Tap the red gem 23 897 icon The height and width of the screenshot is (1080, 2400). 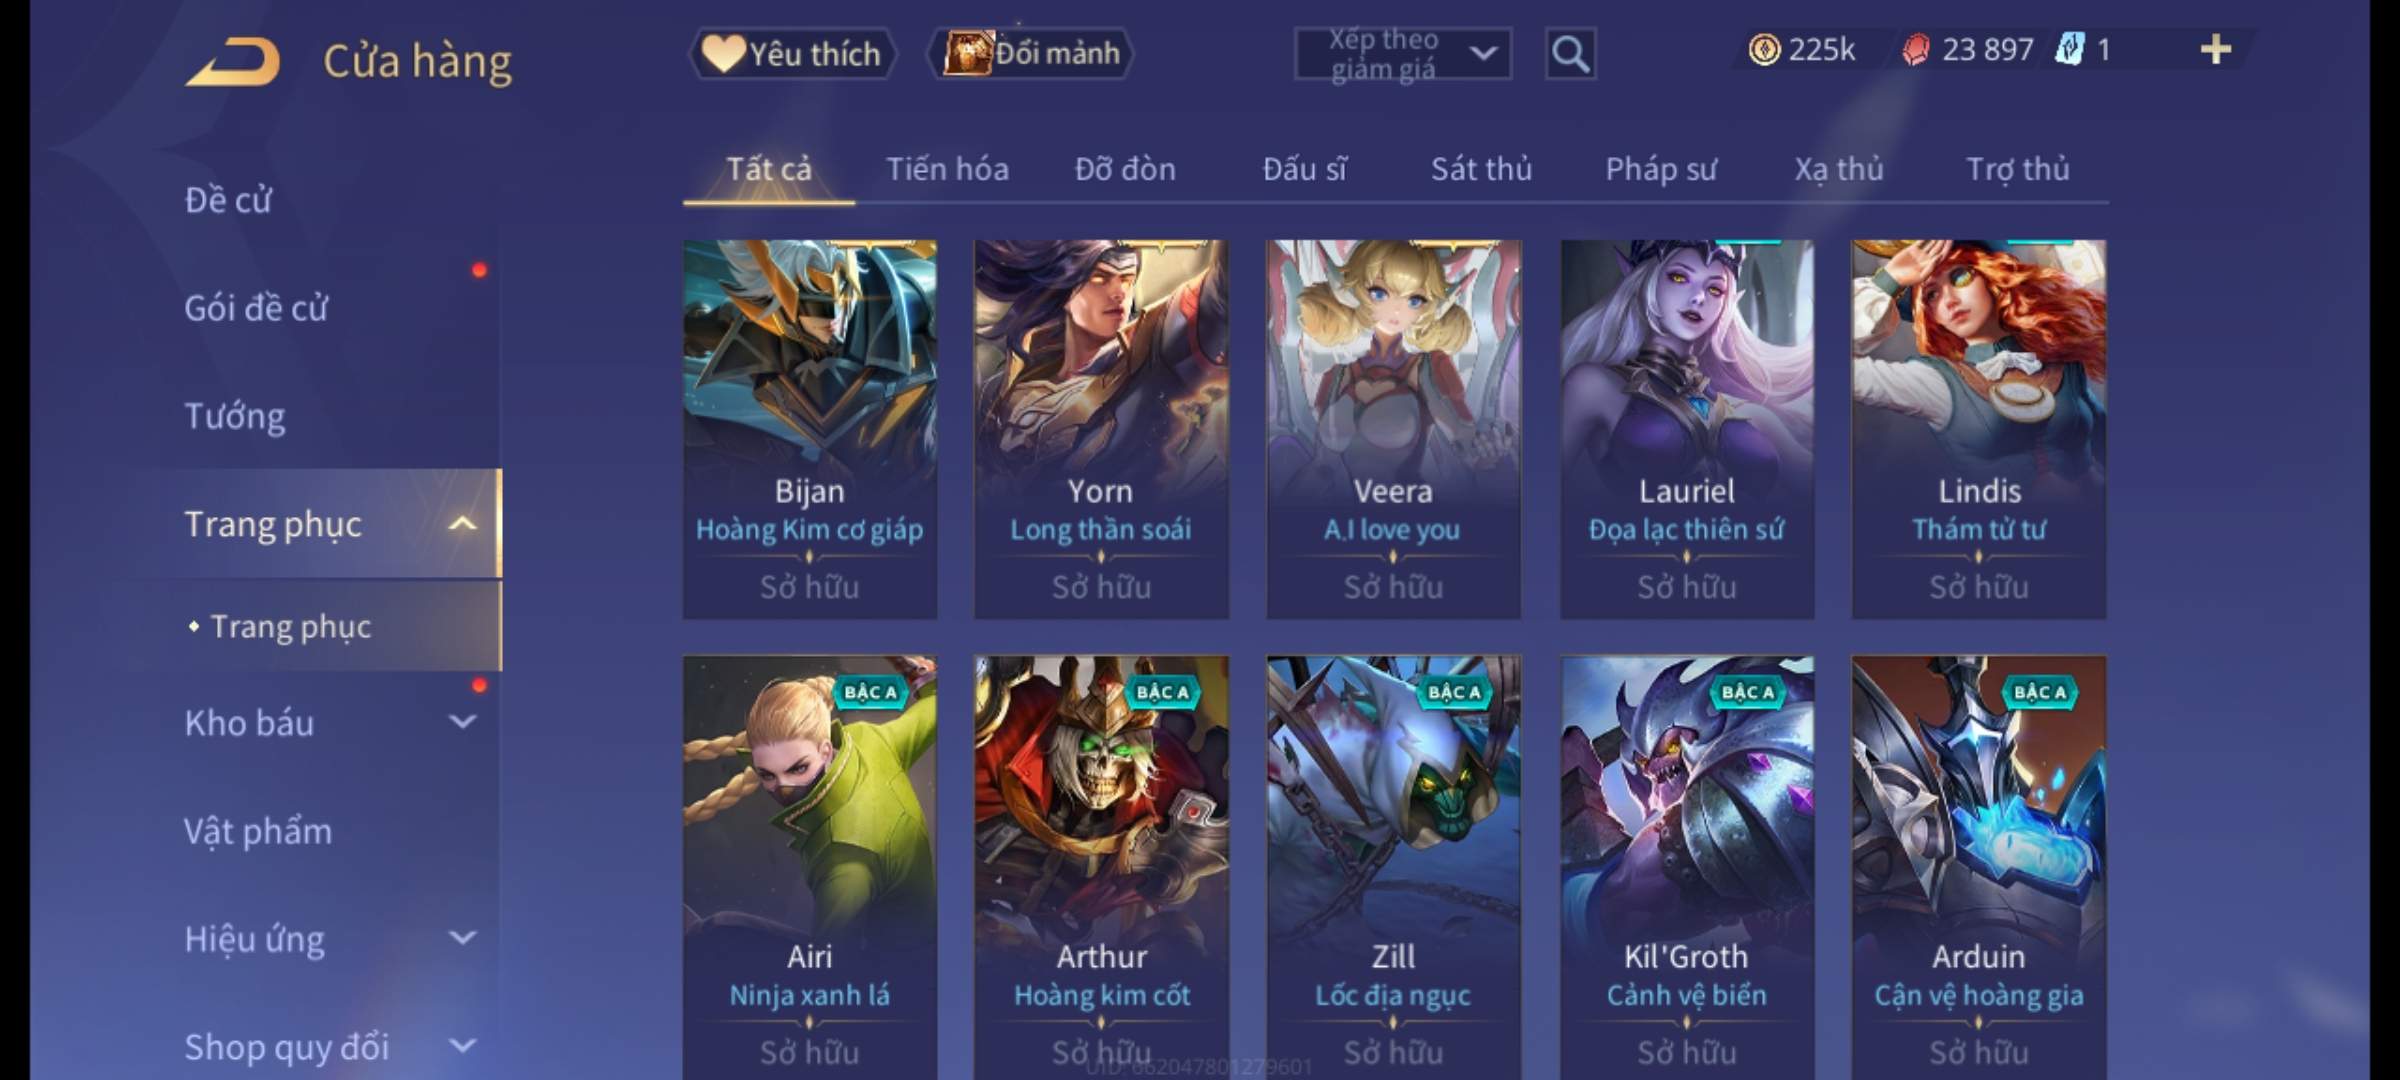1916,49
